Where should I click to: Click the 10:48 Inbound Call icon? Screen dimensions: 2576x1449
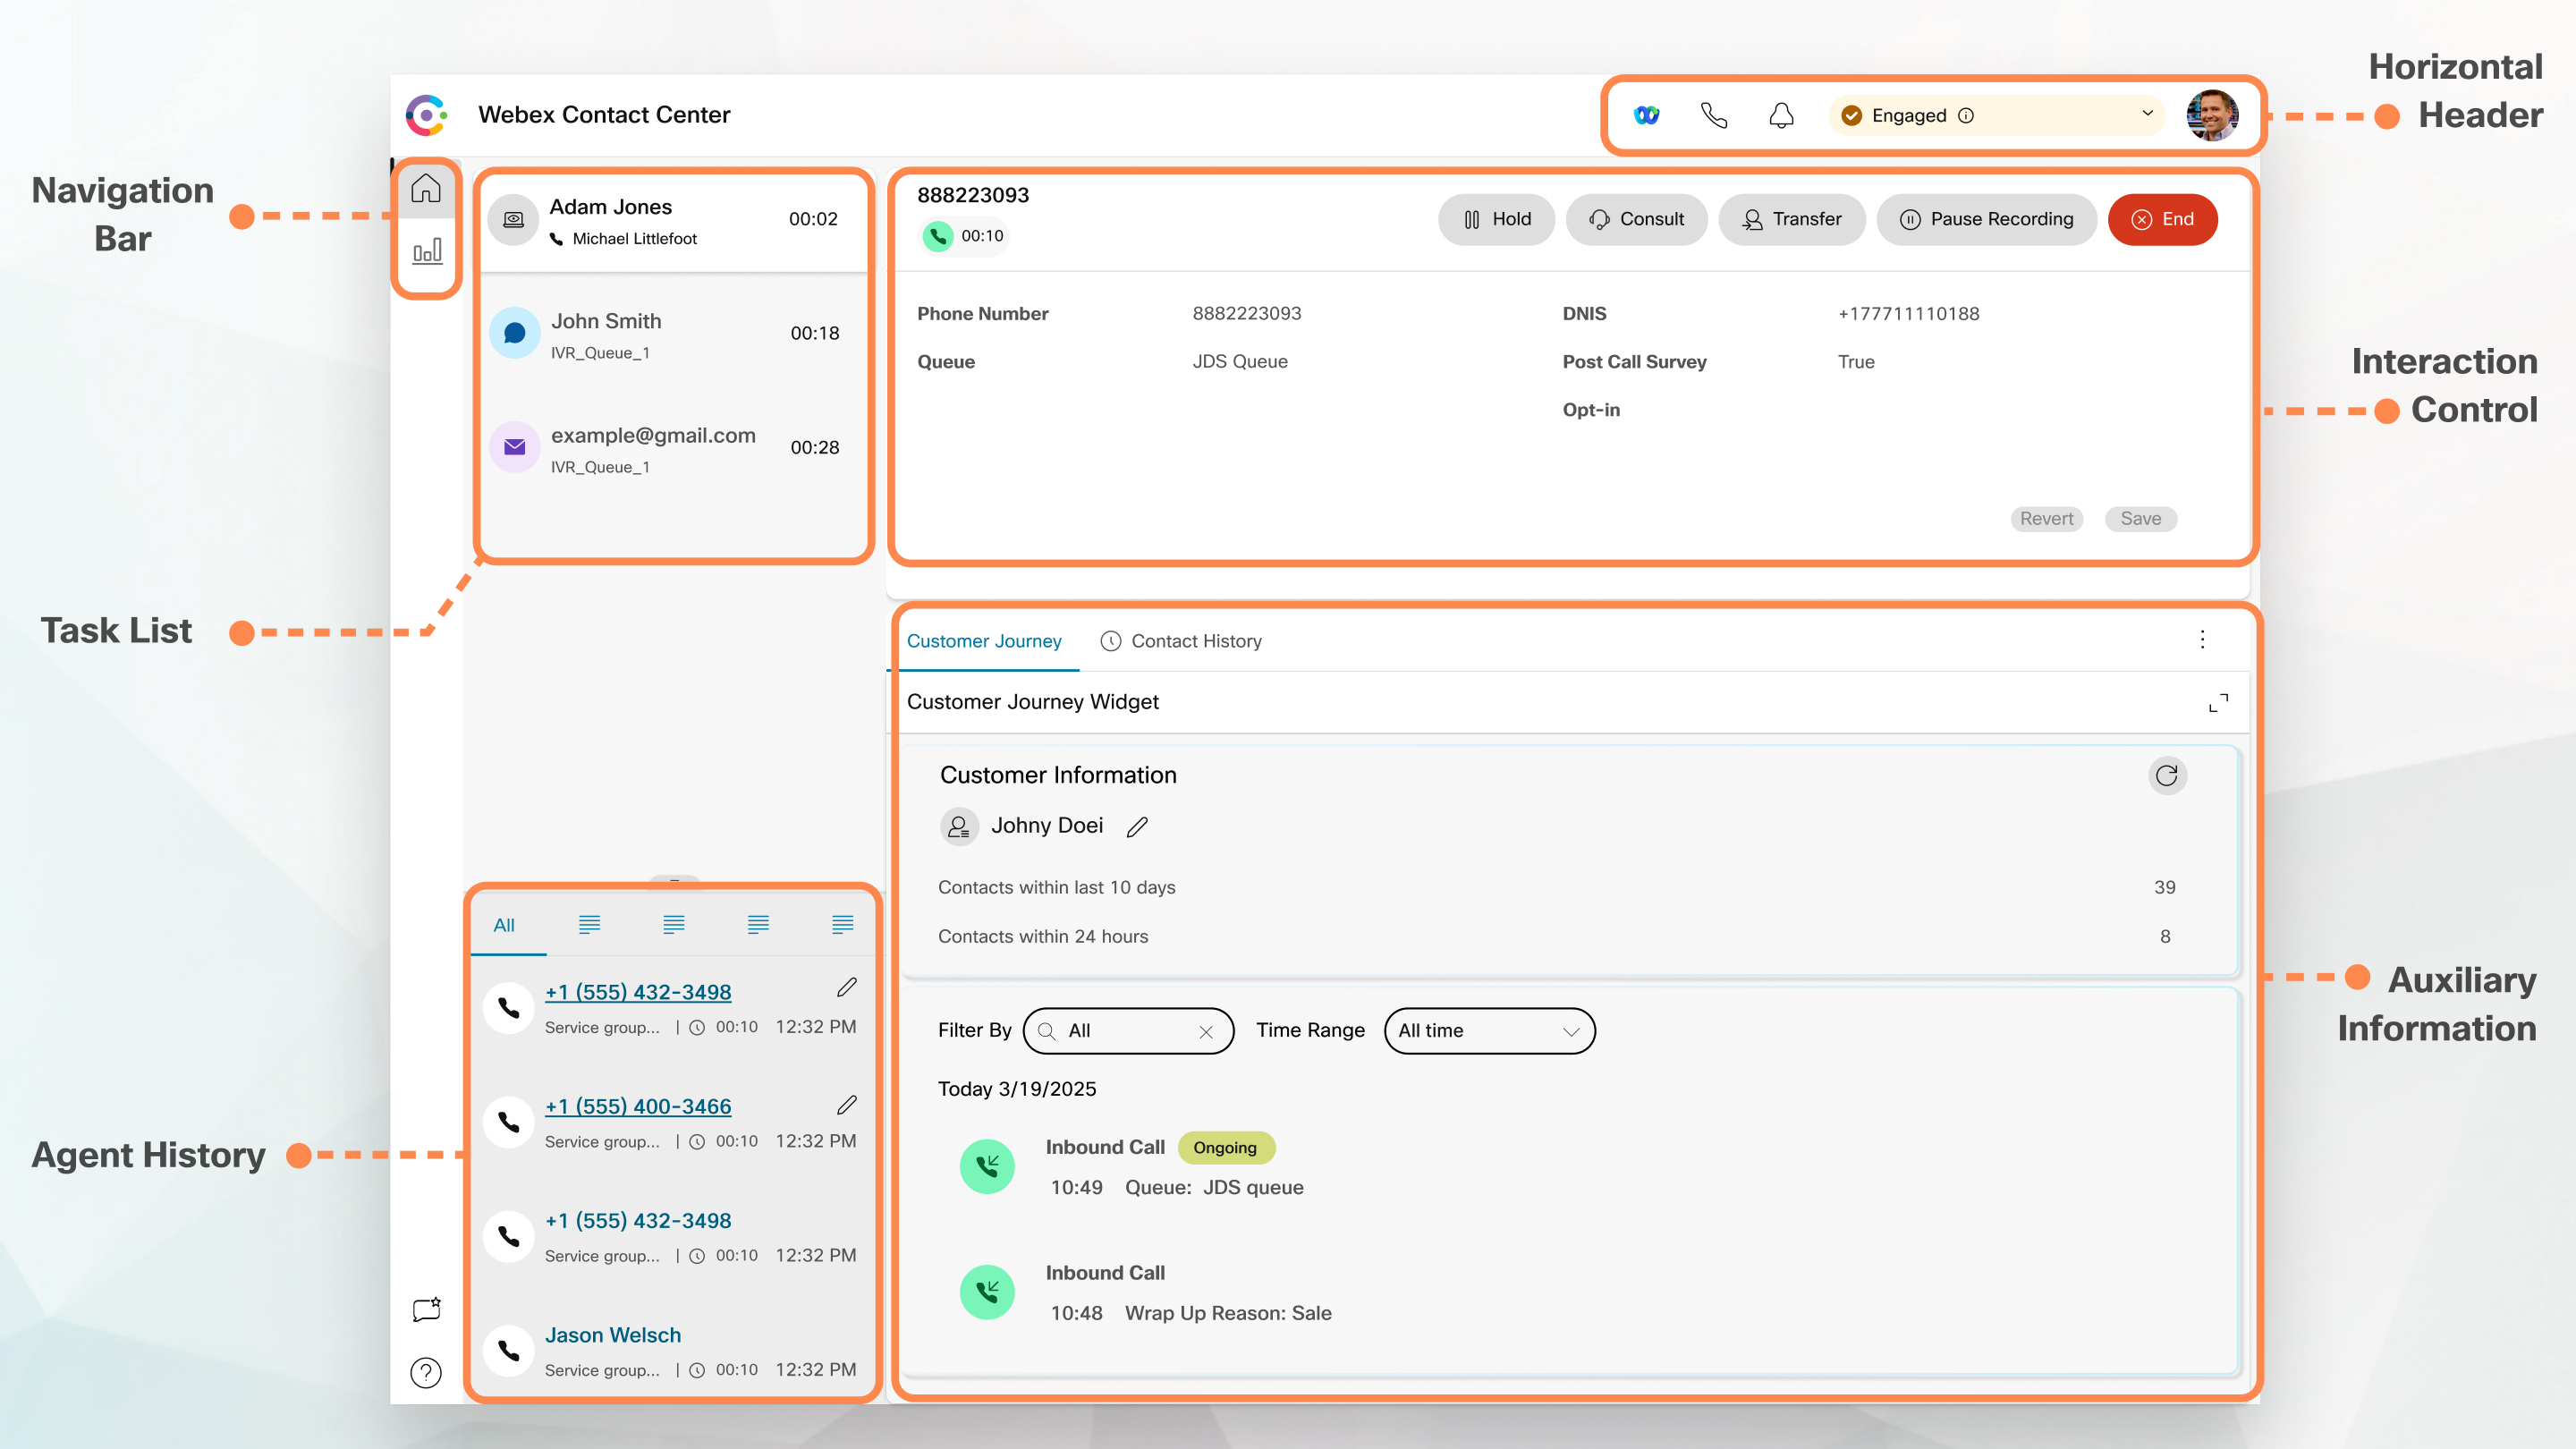987,1292
